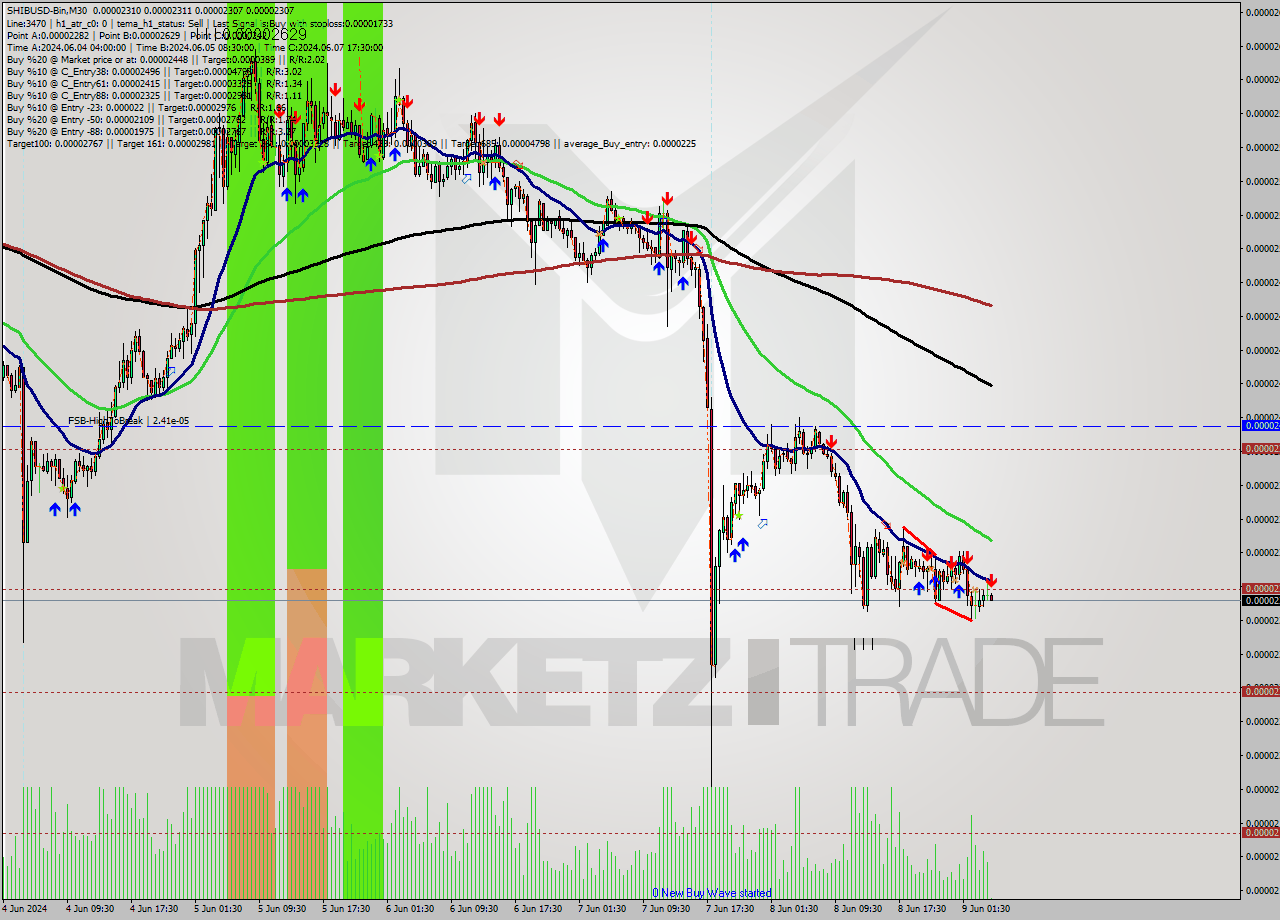The height and width of the screenshot is (920, 1280).
Task: Click the '5 Jun 09:30' time label
Action: 281,909
